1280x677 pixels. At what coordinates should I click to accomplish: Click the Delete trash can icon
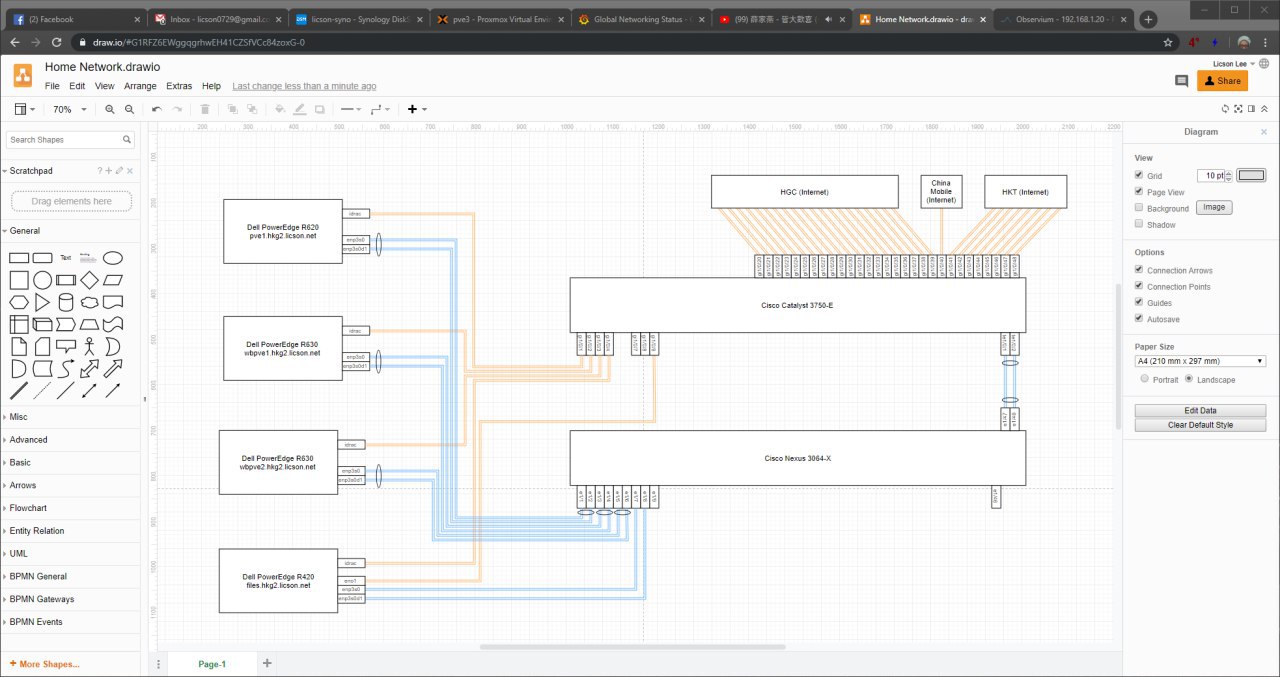pyautogui.click(x=205, y=109)
